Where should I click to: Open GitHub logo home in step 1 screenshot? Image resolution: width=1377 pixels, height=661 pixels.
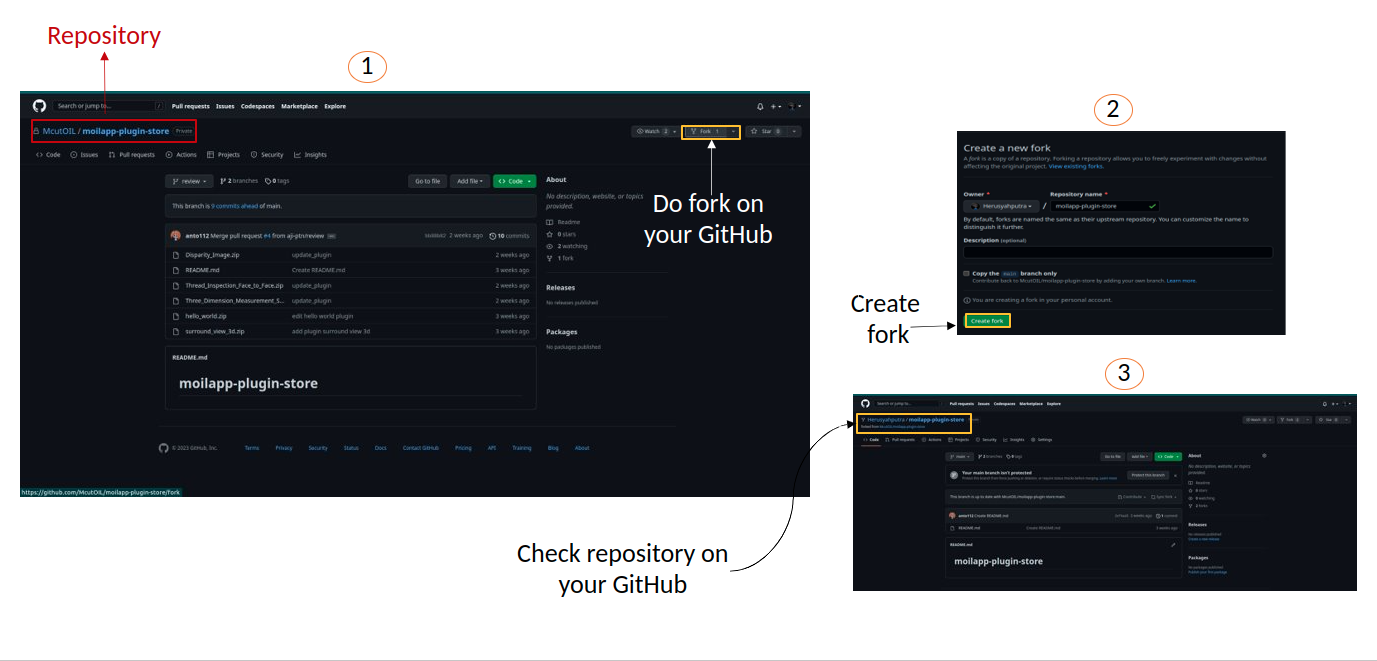(x=39, y=106)
